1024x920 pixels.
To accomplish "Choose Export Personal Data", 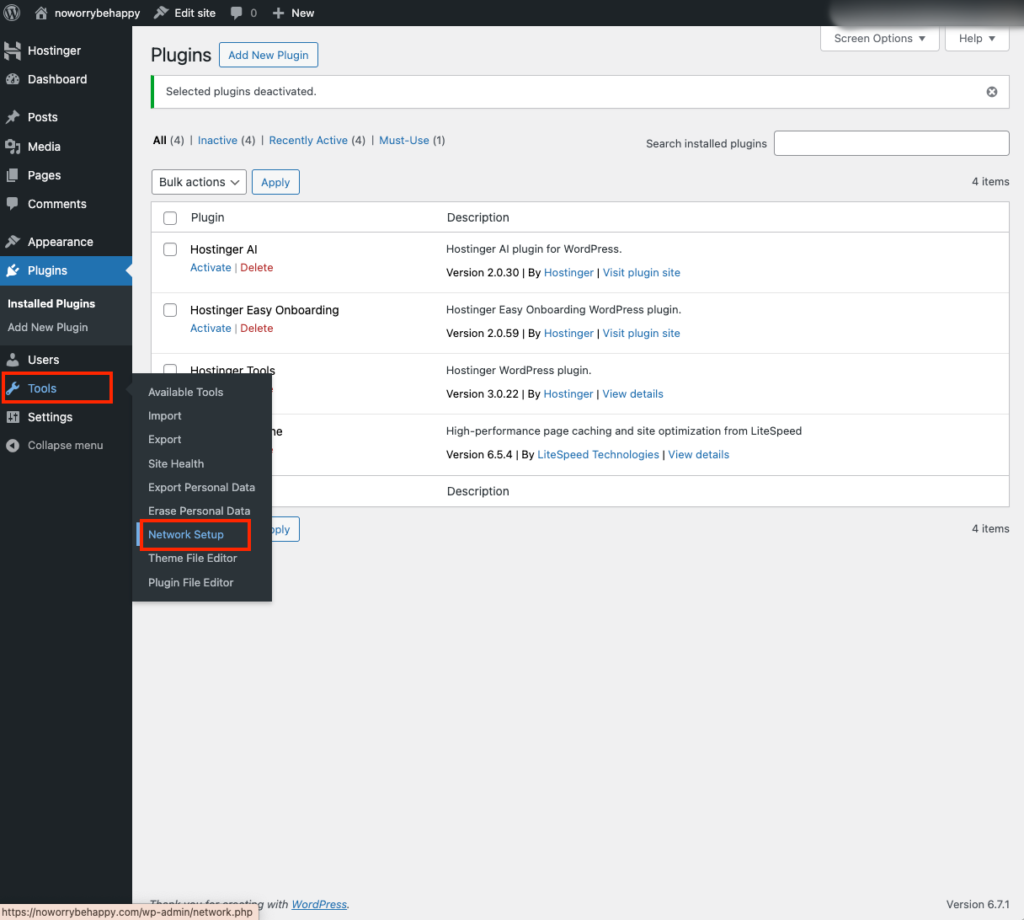I will pos(201,487).
